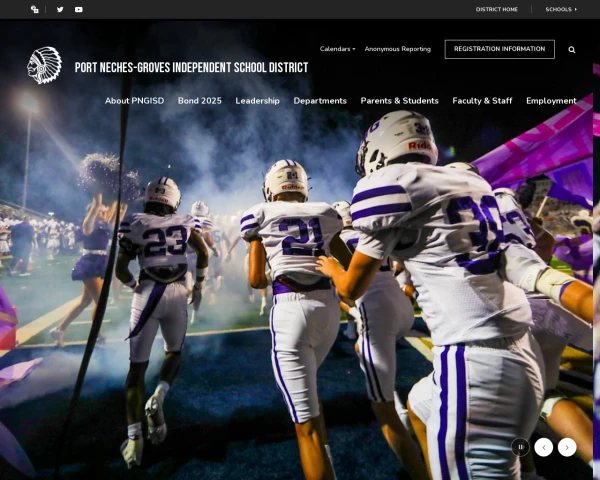Expand the Schools dropdown
Image resolution: width=600 pixels, height=480 pixels.
[561, 10]
